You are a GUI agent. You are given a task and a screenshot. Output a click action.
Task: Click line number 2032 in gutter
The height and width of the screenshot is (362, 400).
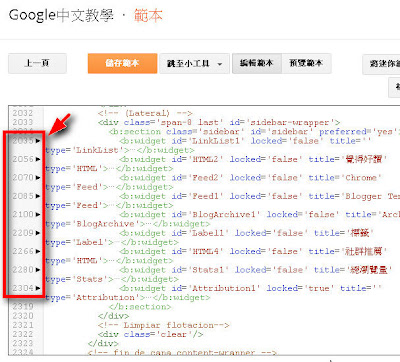pos(23,113)
